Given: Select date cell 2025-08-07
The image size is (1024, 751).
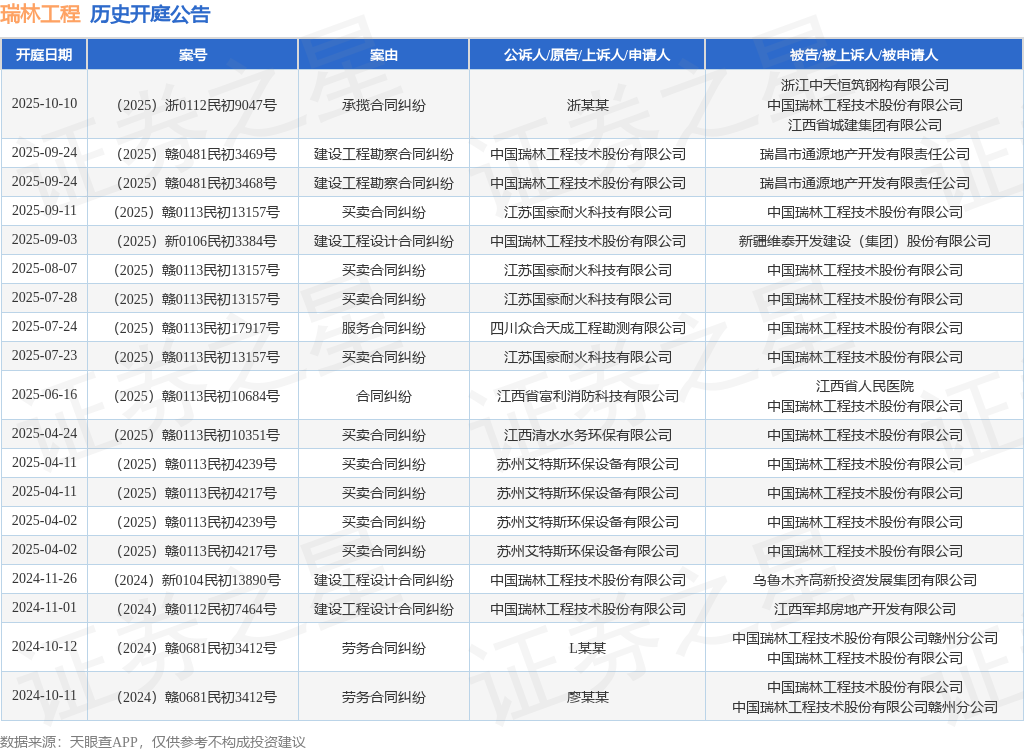Looking at the screenshot, I should pyautogui.click(x=44, y=268).
